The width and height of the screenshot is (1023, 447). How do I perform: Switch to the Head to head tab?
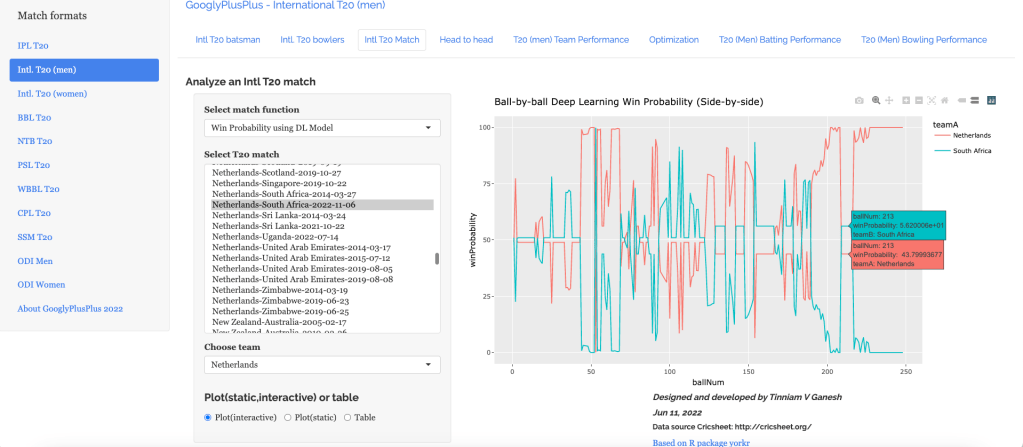[466, 40]
